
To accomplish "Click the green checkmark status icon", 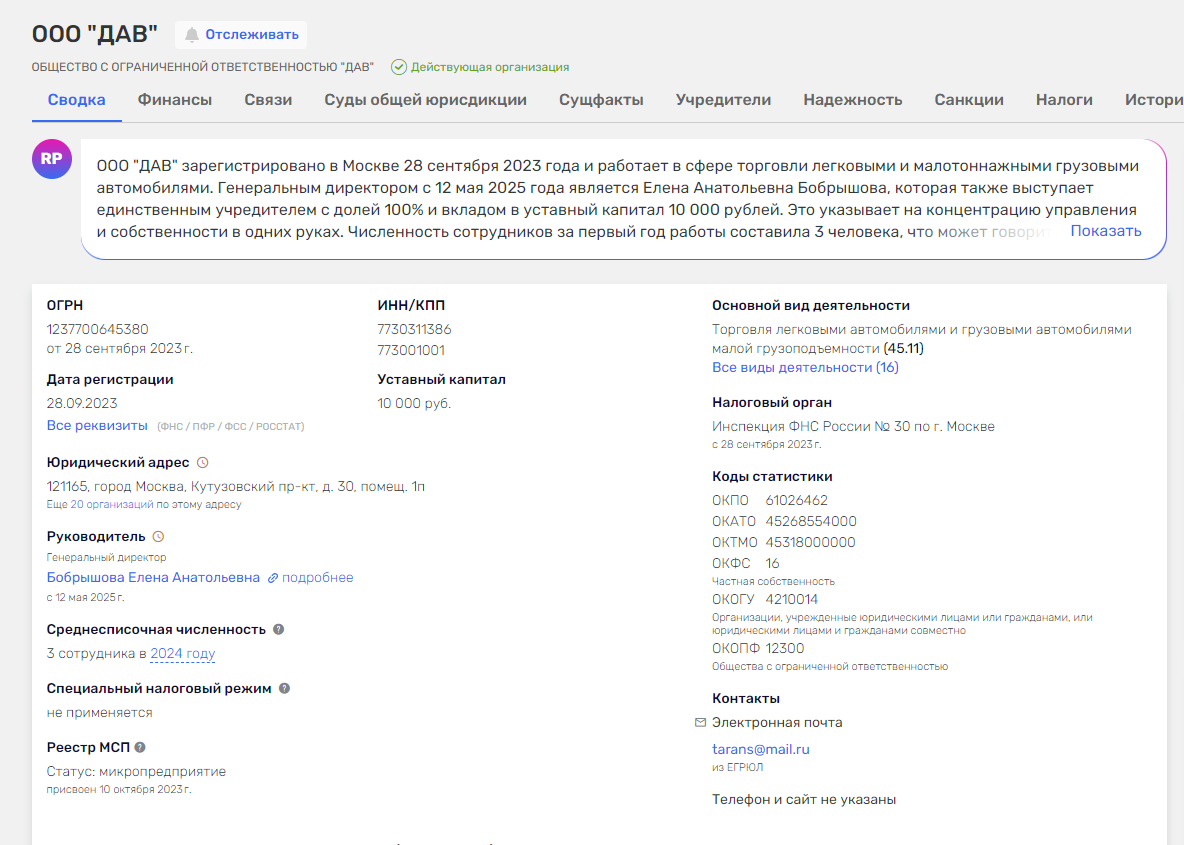I will [399, 67].
